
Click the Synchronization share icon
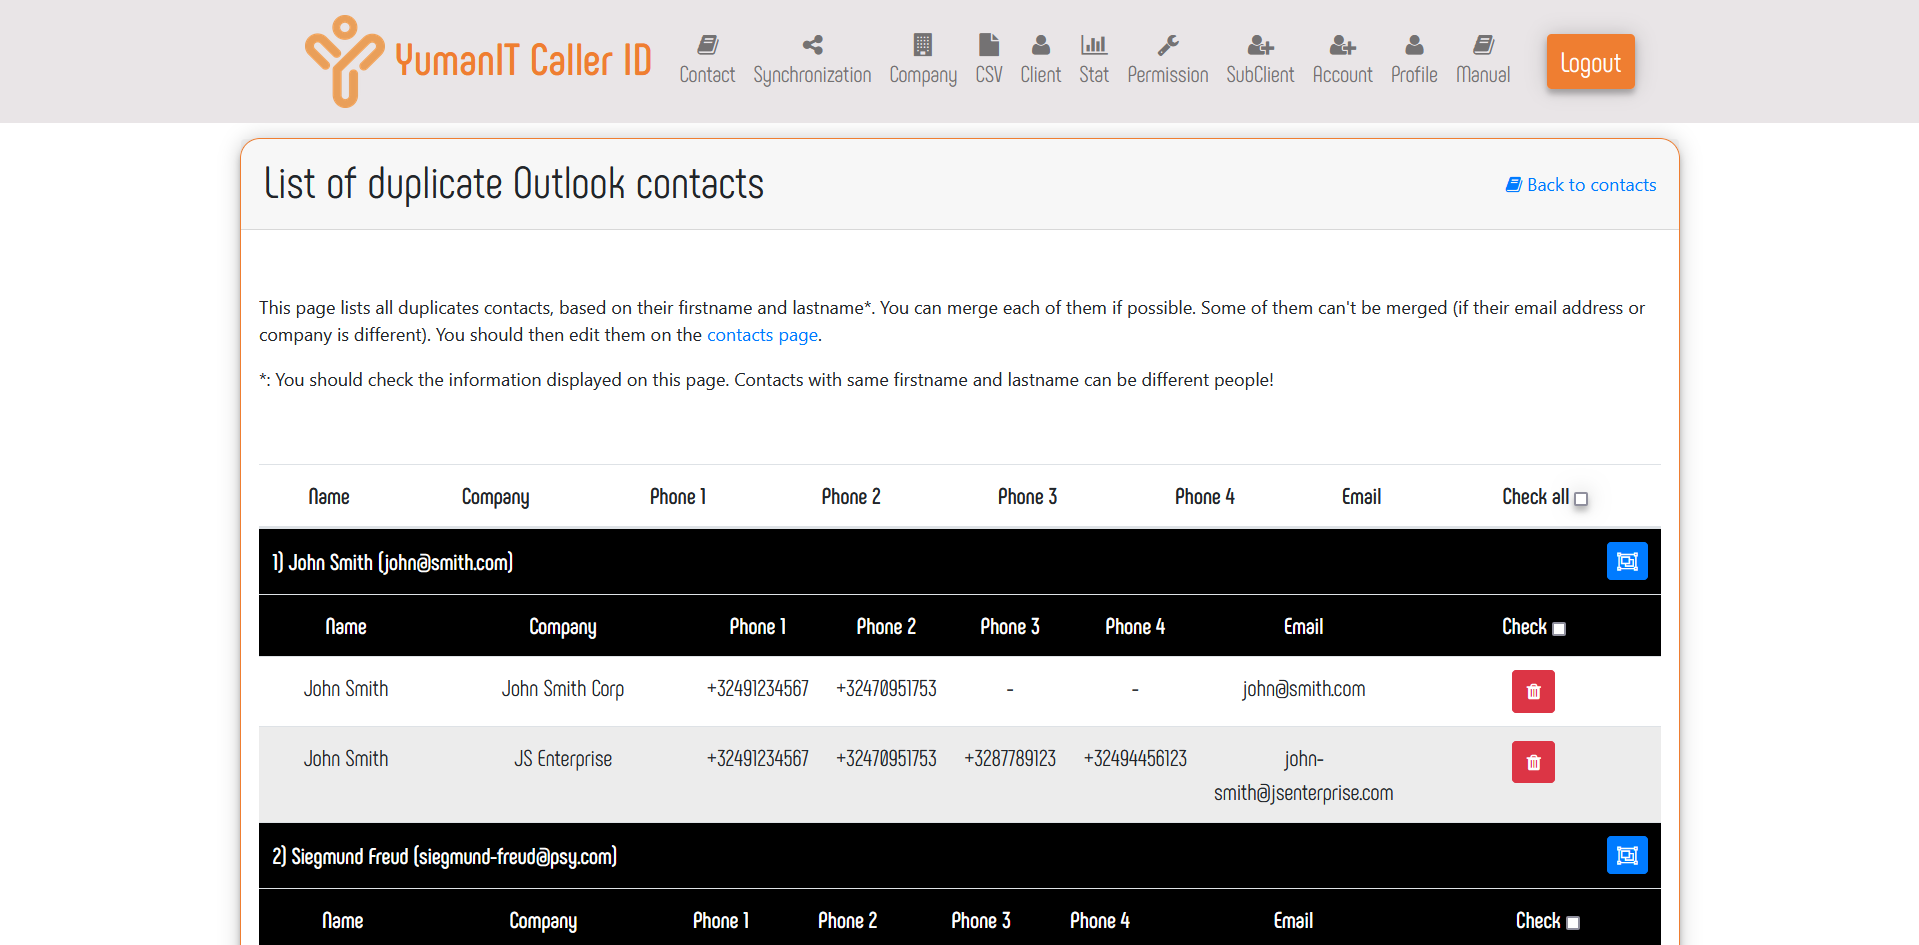[x=812, y=45]
